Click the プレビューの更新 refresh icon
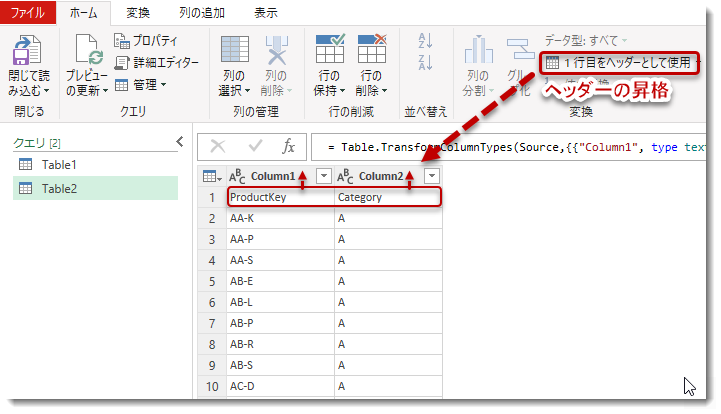 (87, 50)
